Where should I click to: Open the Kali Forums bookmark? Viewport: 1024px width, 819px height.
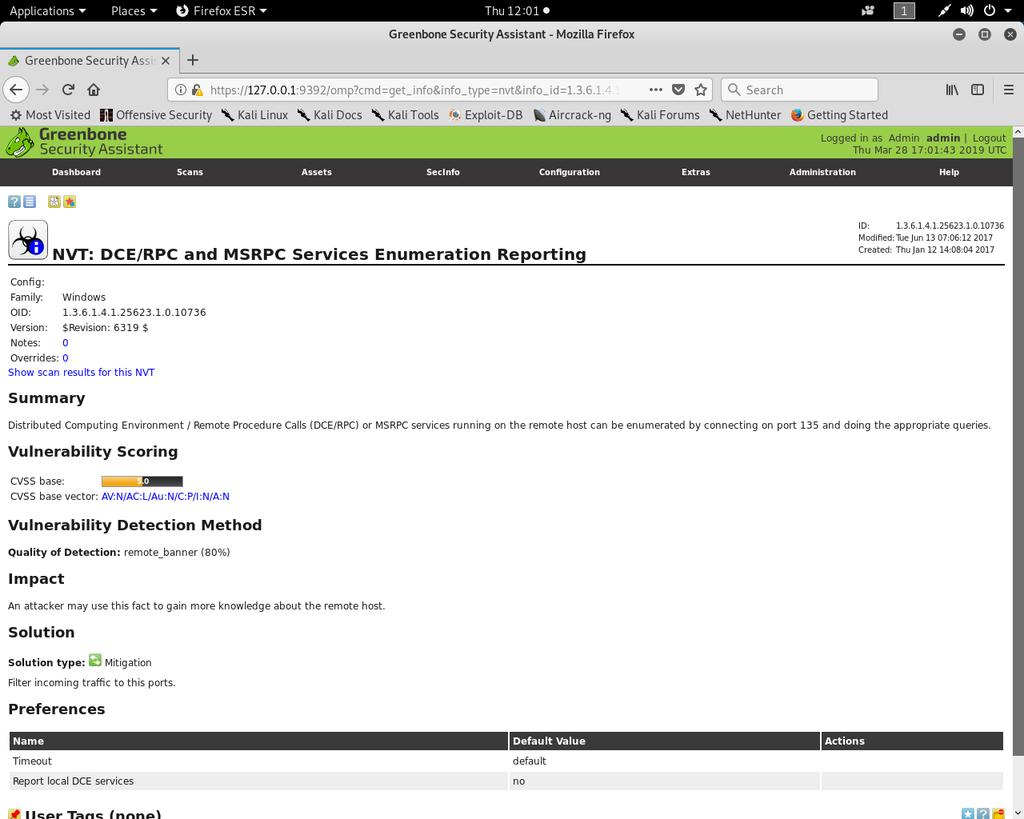659,115
